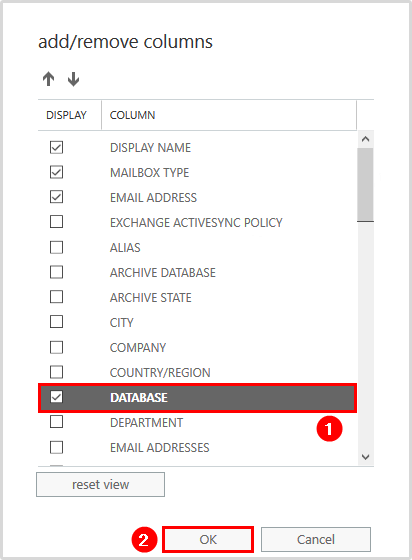Click the Cancel button
The width and height of the screenshot is (412, 560).
(x=316, y=539)
